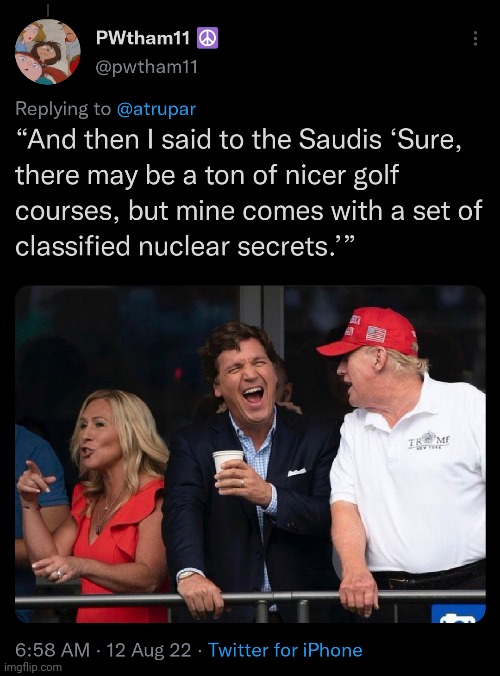Click the TRUMP logo on the white polo
The height and width of the screenshot is (676, 500).
coord(429,441)
